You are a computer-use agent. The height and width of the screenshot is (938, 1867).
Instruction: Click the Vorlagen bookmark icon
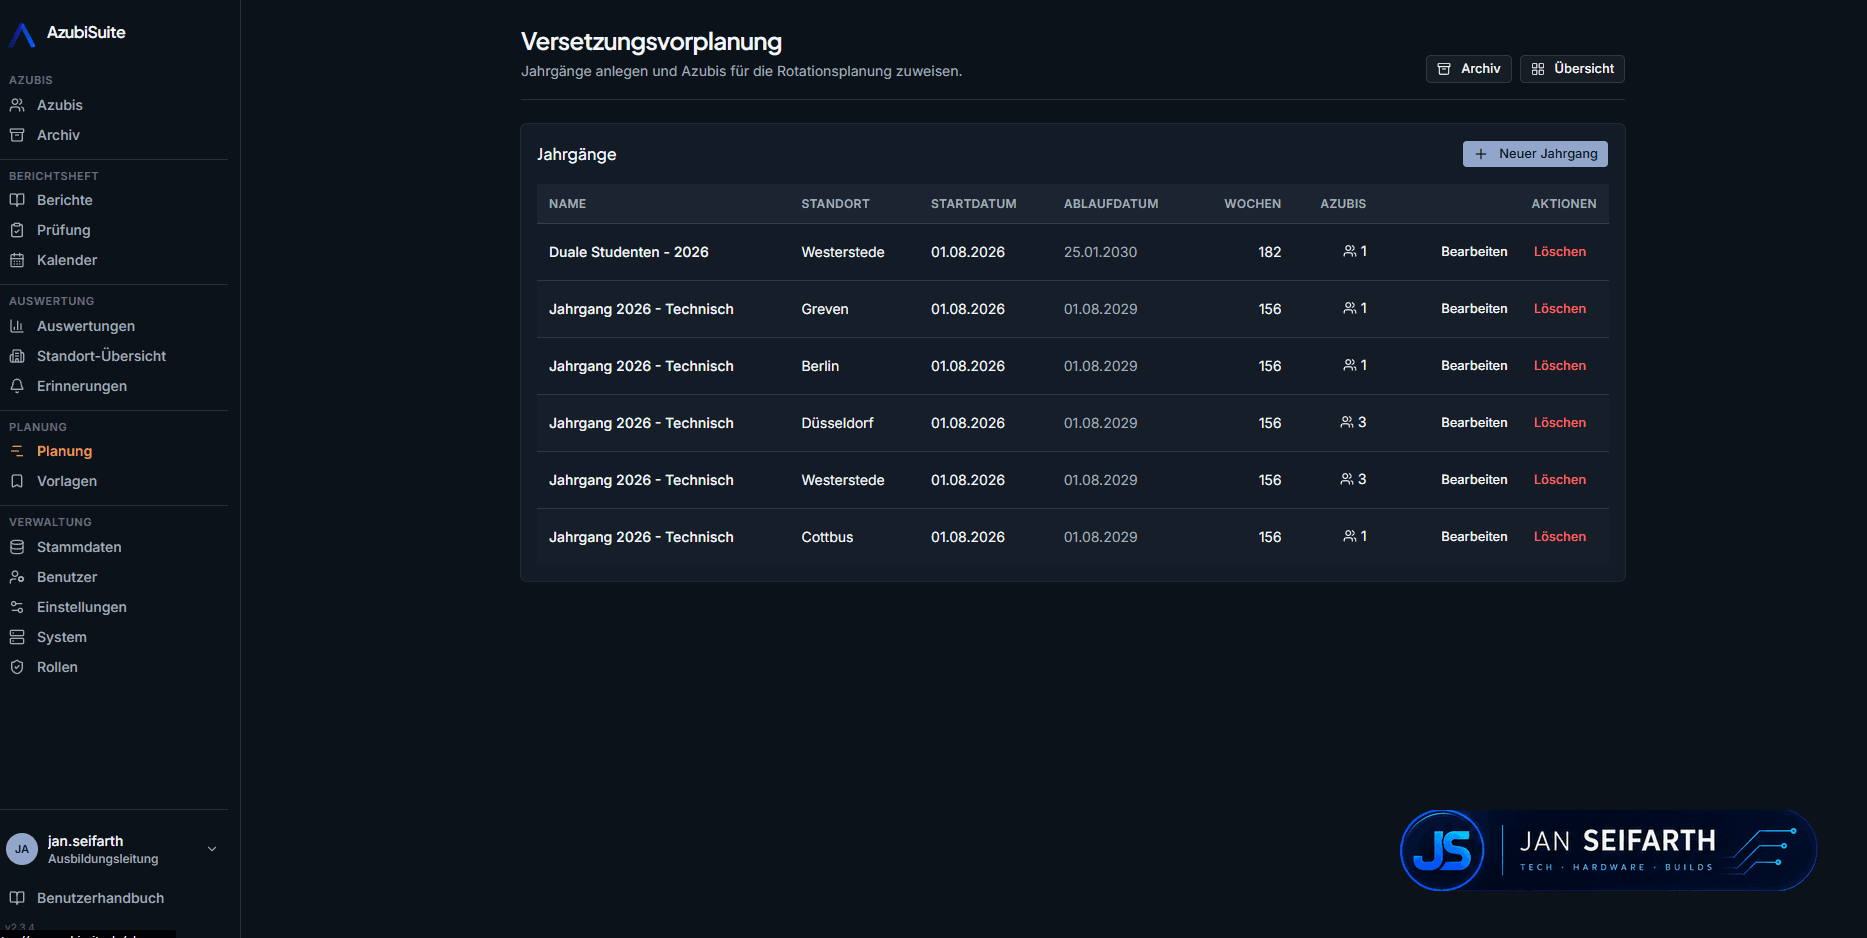[x=17, y=481]
